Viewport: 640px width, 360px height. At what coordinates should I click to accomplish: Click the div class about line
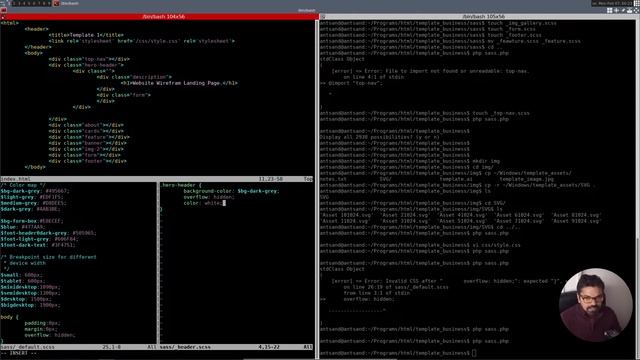click(86, 125)
